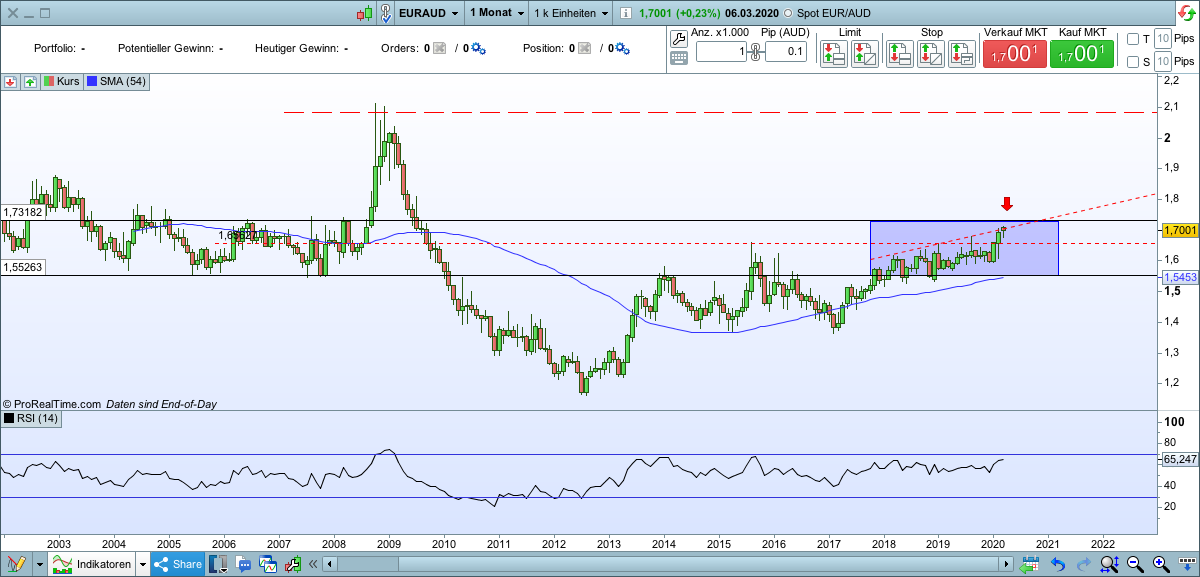
Task: Open the order settings wrench icon
Action: (678, 38)
